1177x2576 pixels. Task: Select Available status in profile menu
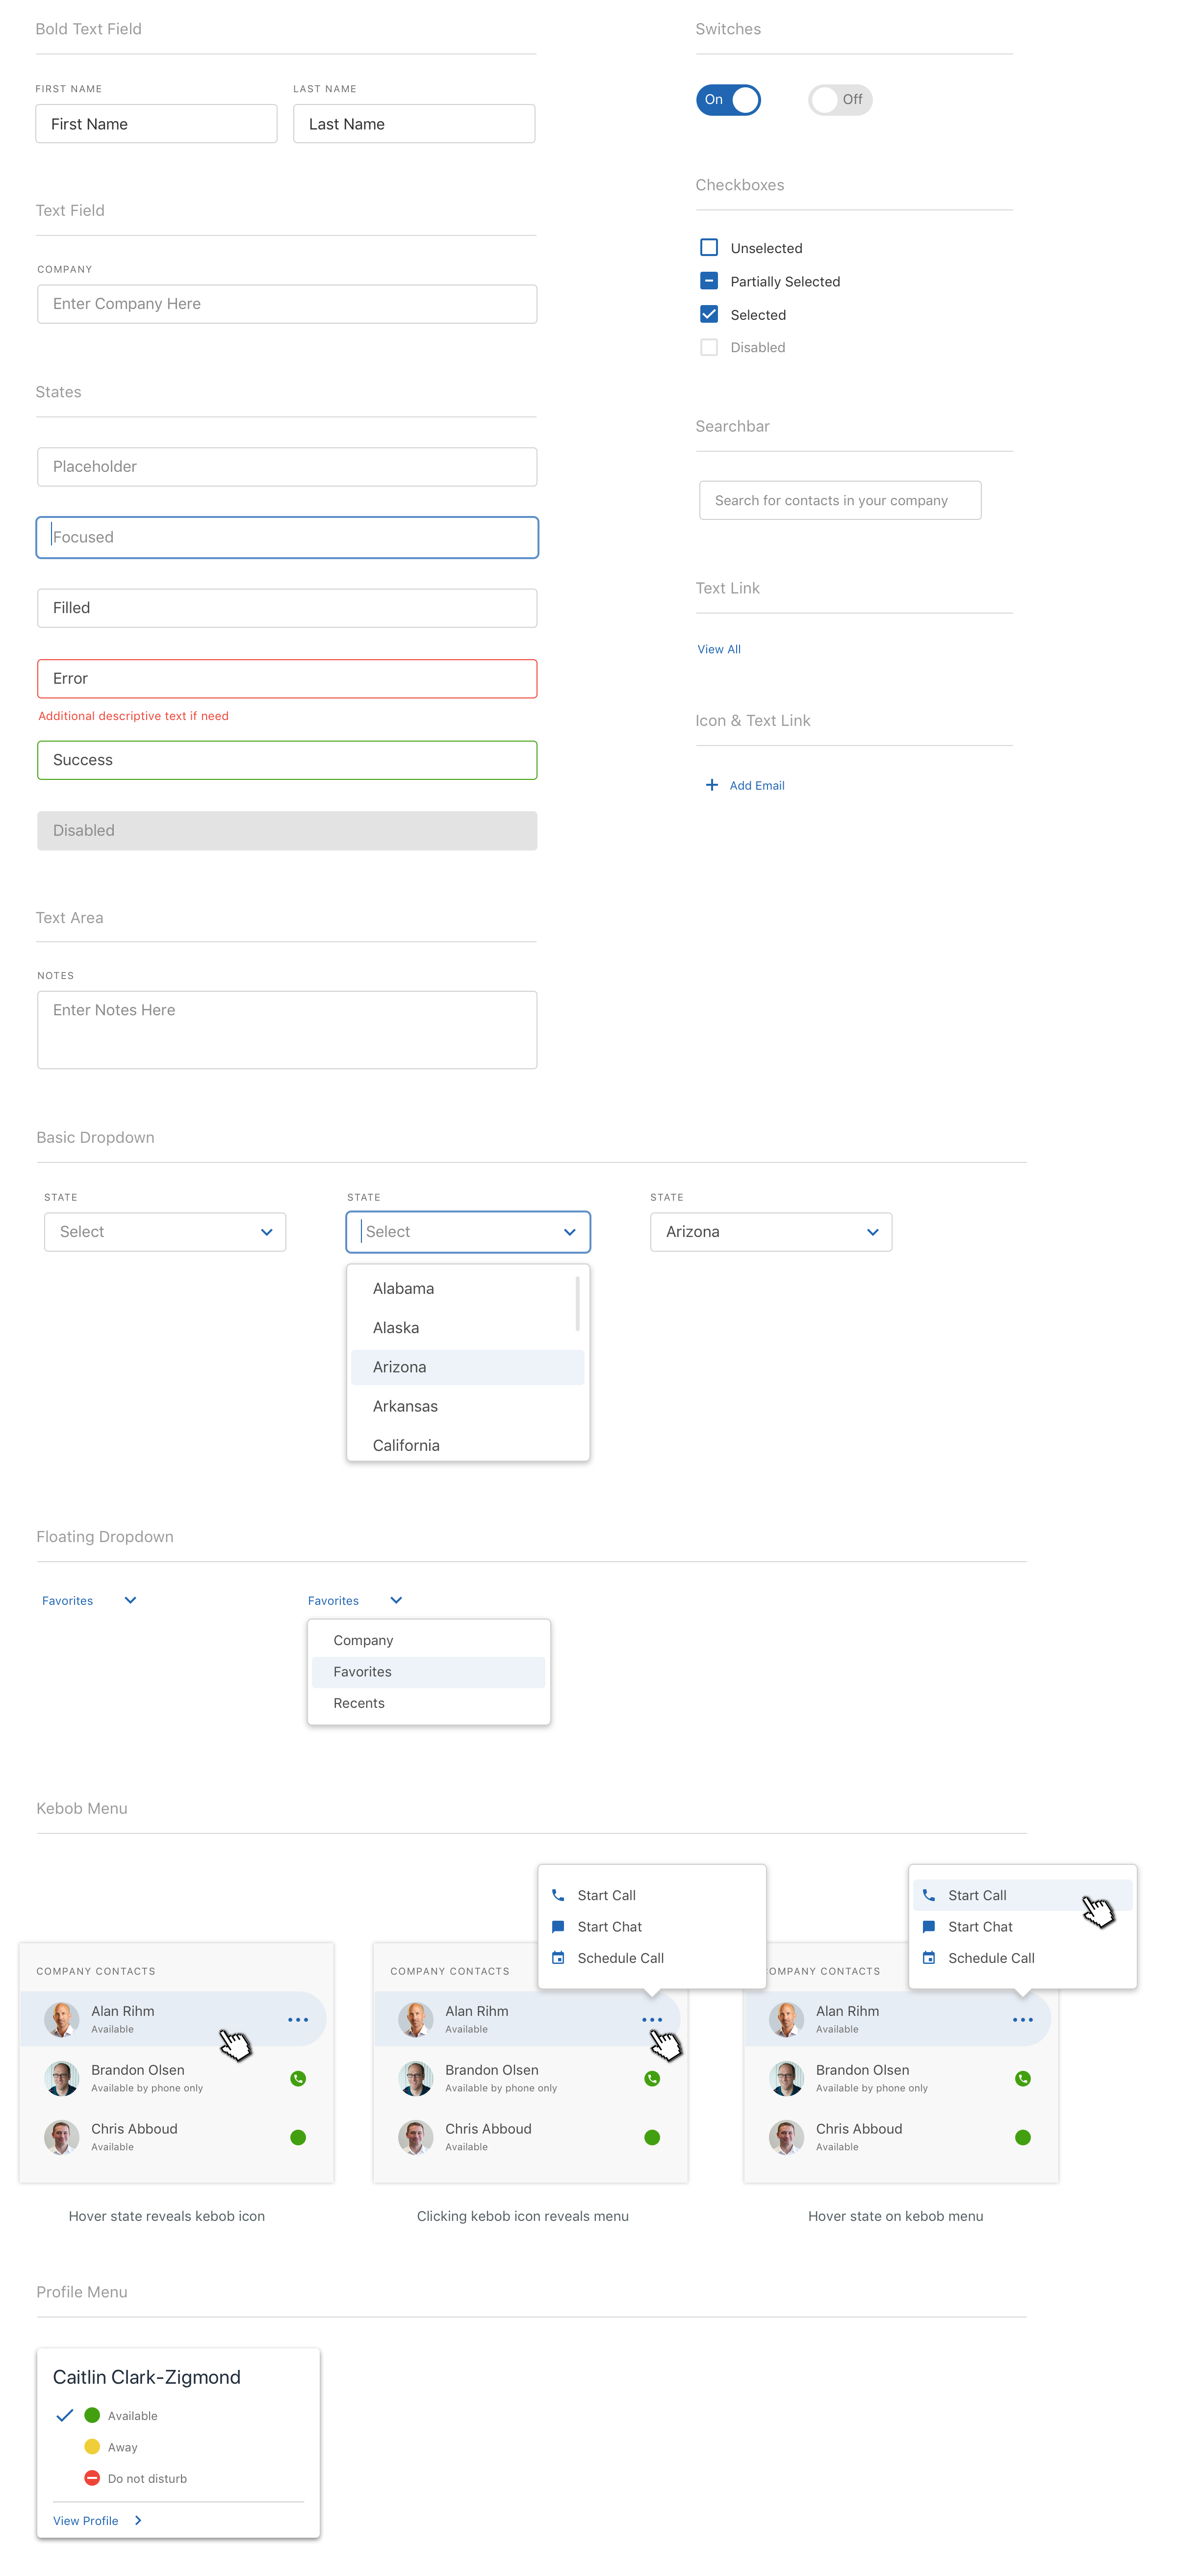coord(132,2416)
